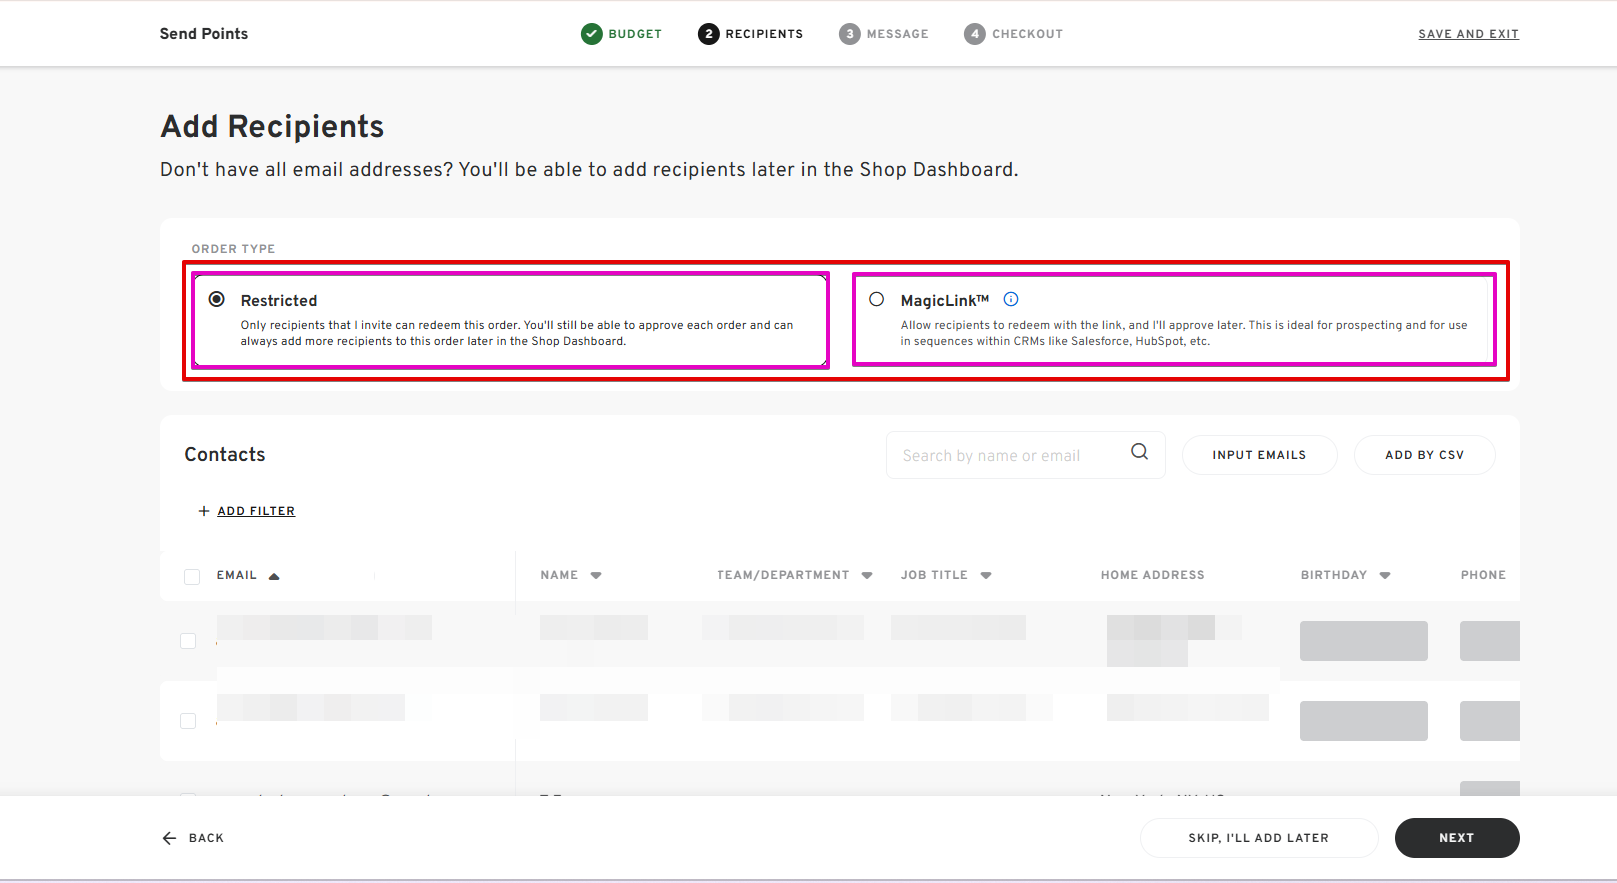
Task: Click the search magnifier icon
Action: click(1139, 452)
